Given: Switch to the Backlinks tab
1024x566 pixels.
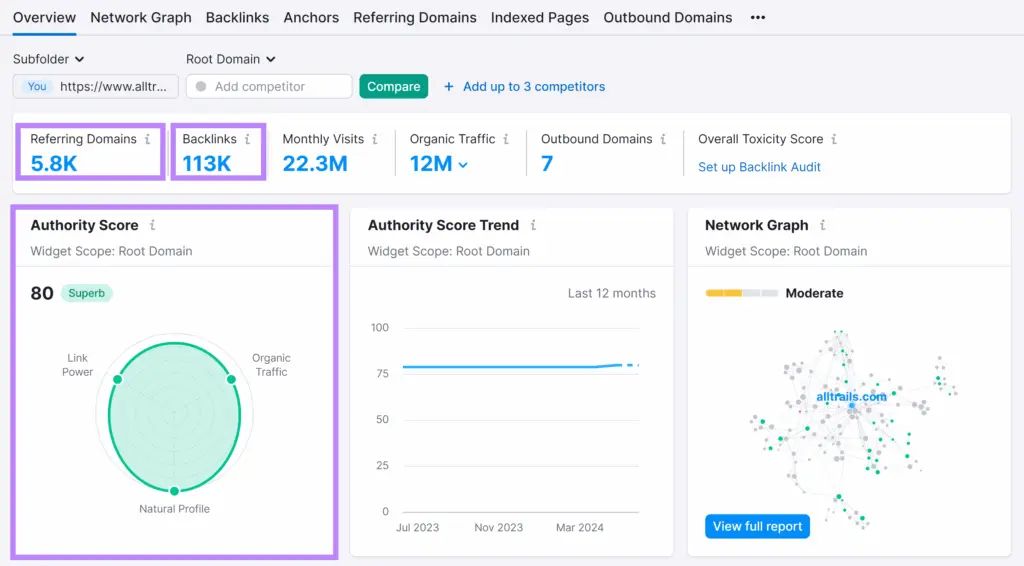Looking at the screenshot, I should click(237, 18).
